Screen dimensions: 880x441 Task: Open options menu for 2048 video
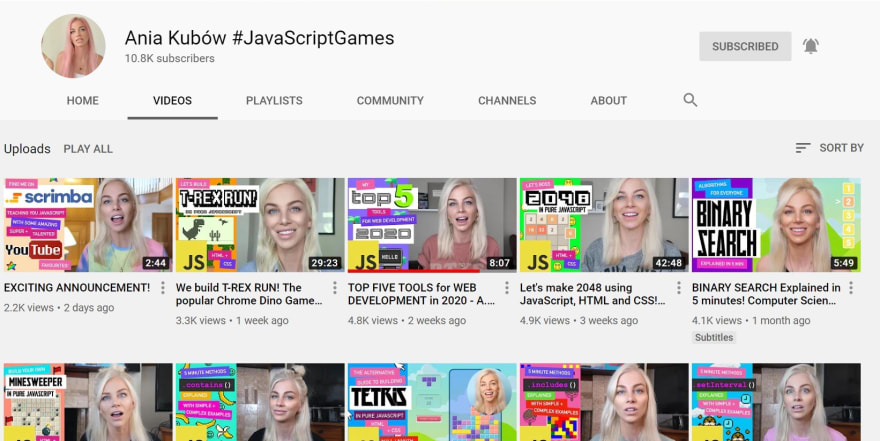[x=679, y=288]
